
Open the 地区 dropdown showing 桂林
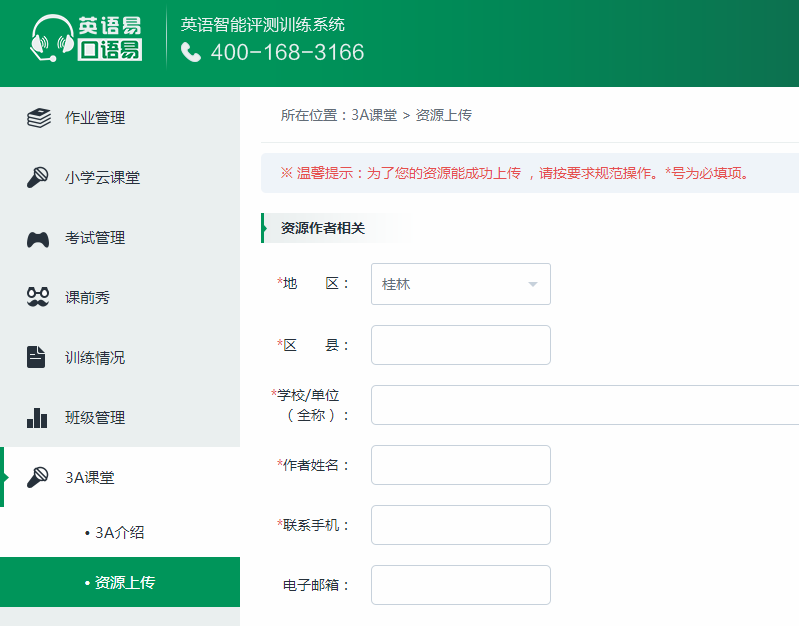461,284
